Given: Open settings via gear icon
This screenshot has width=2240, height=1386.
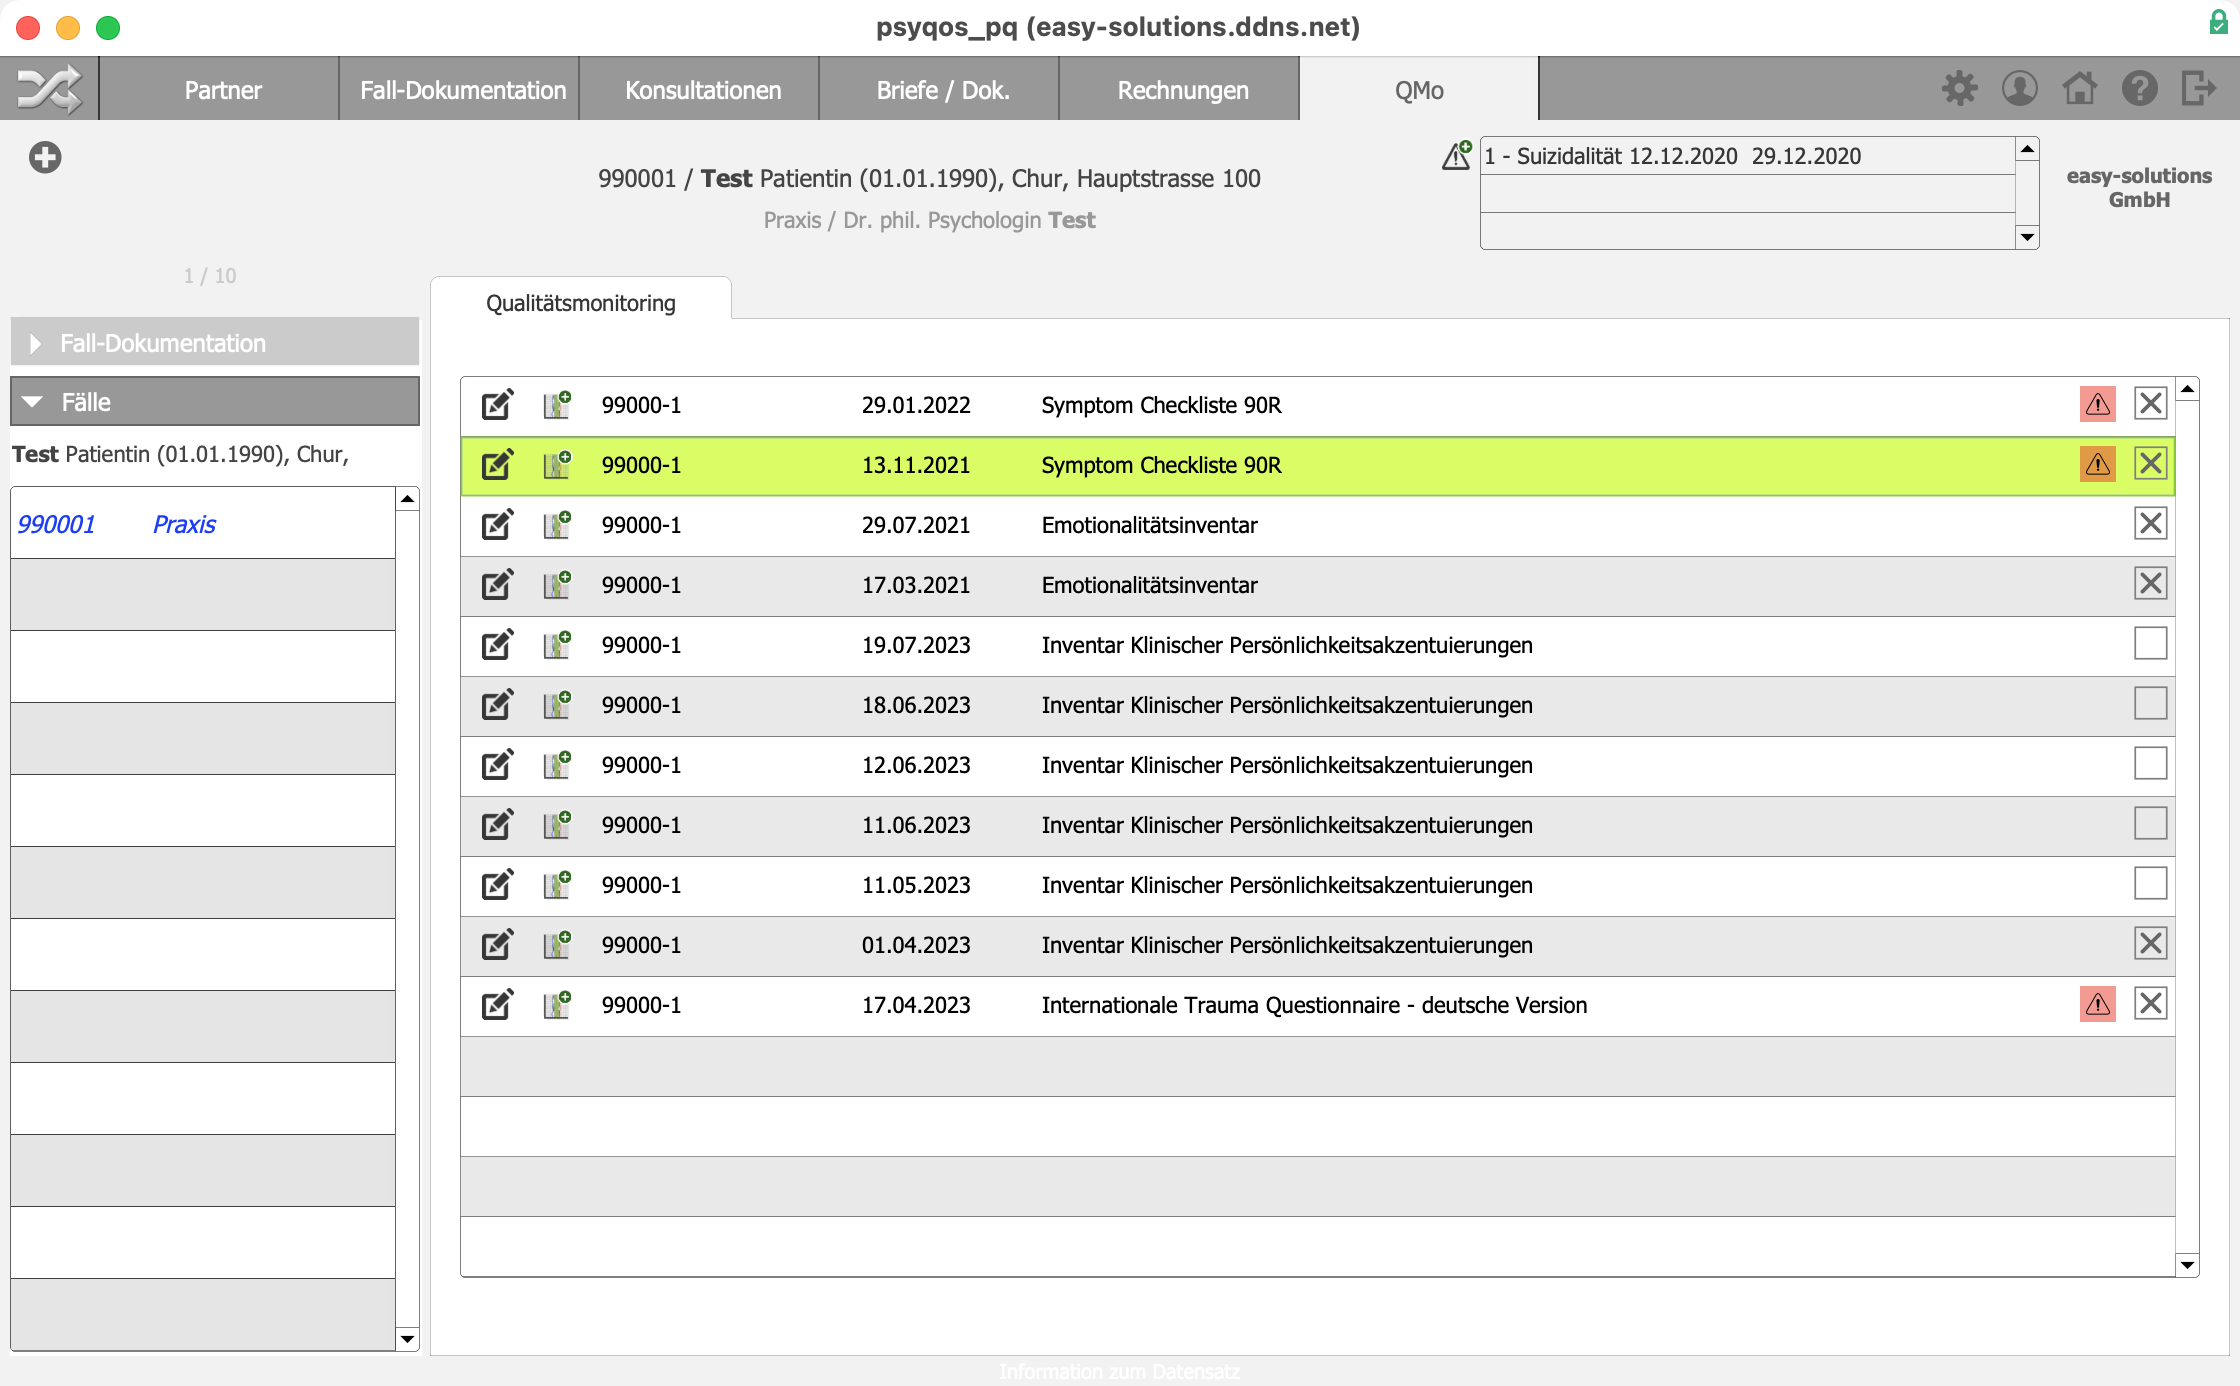Looking at the screenshot, I should 1959,88.
